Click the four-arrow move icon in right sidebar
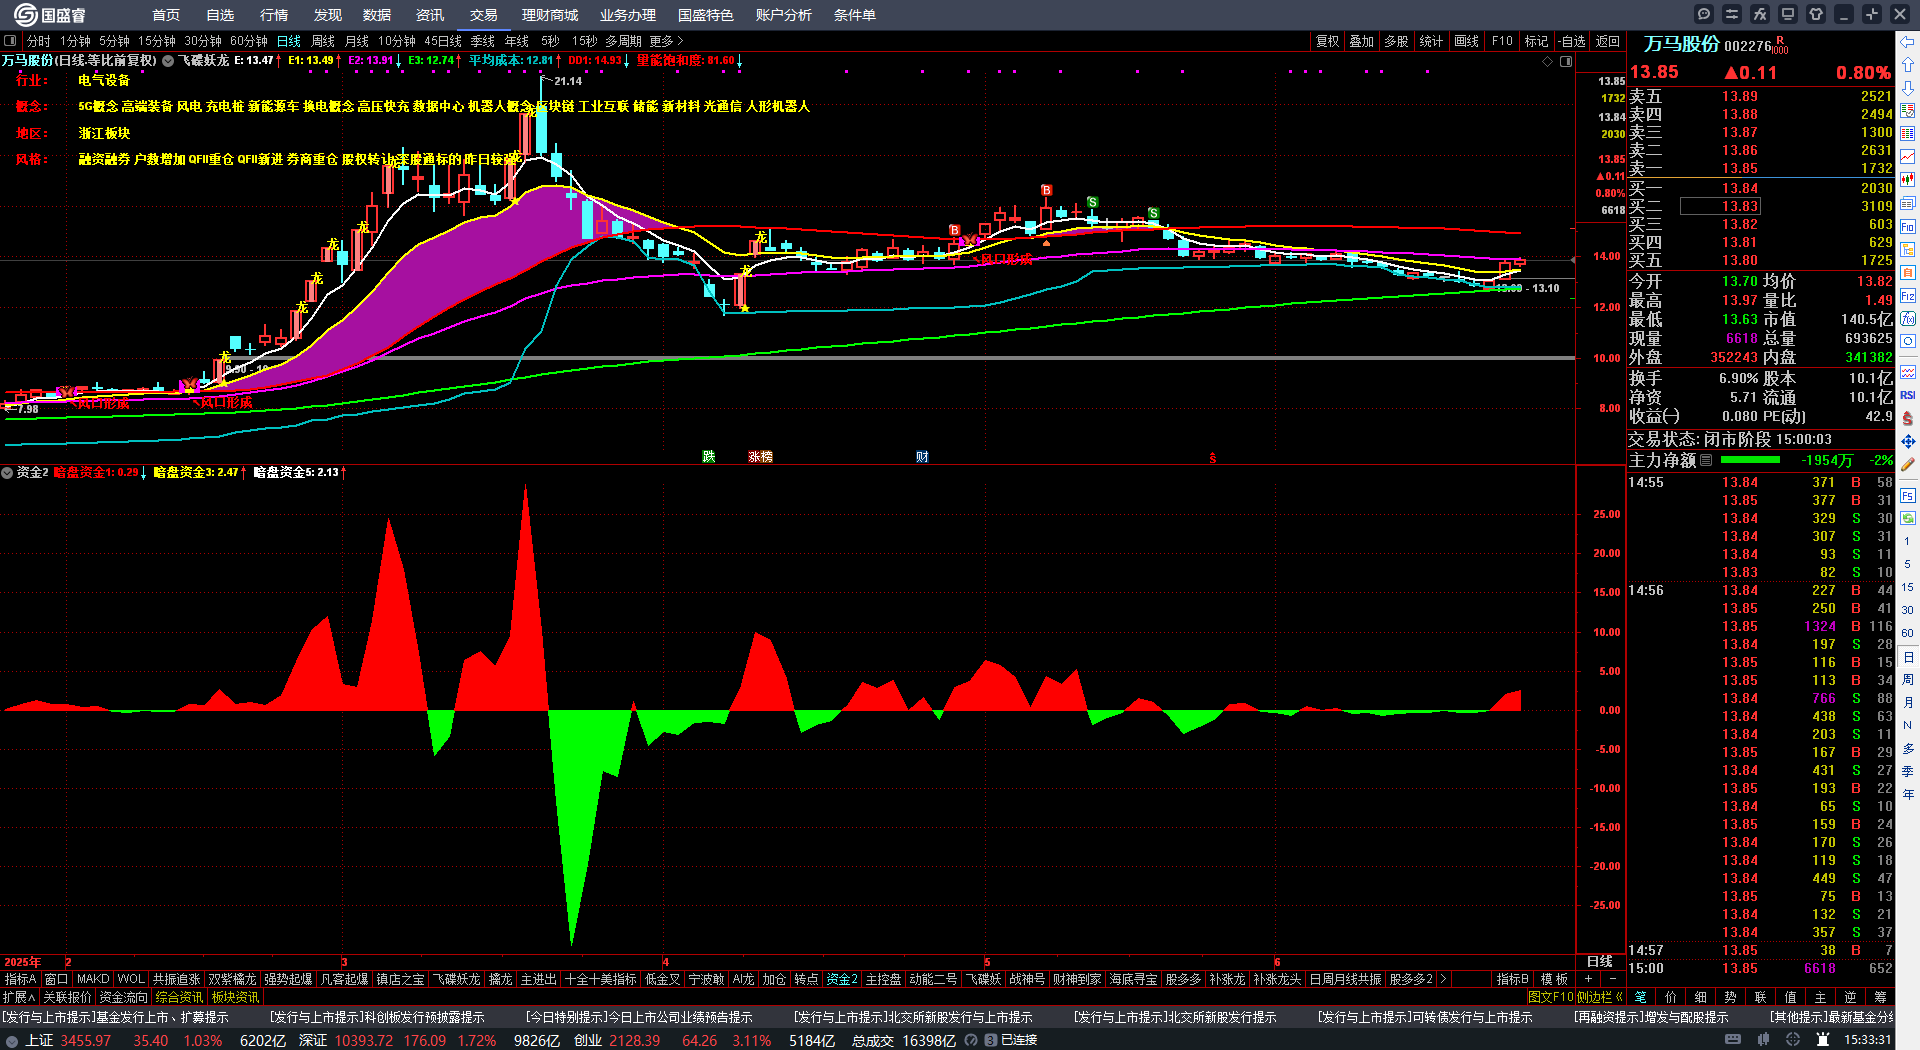Image resolution: width=1920 pixels, height=1050 pixels. pyautogui.click(x=1908, y=441)
